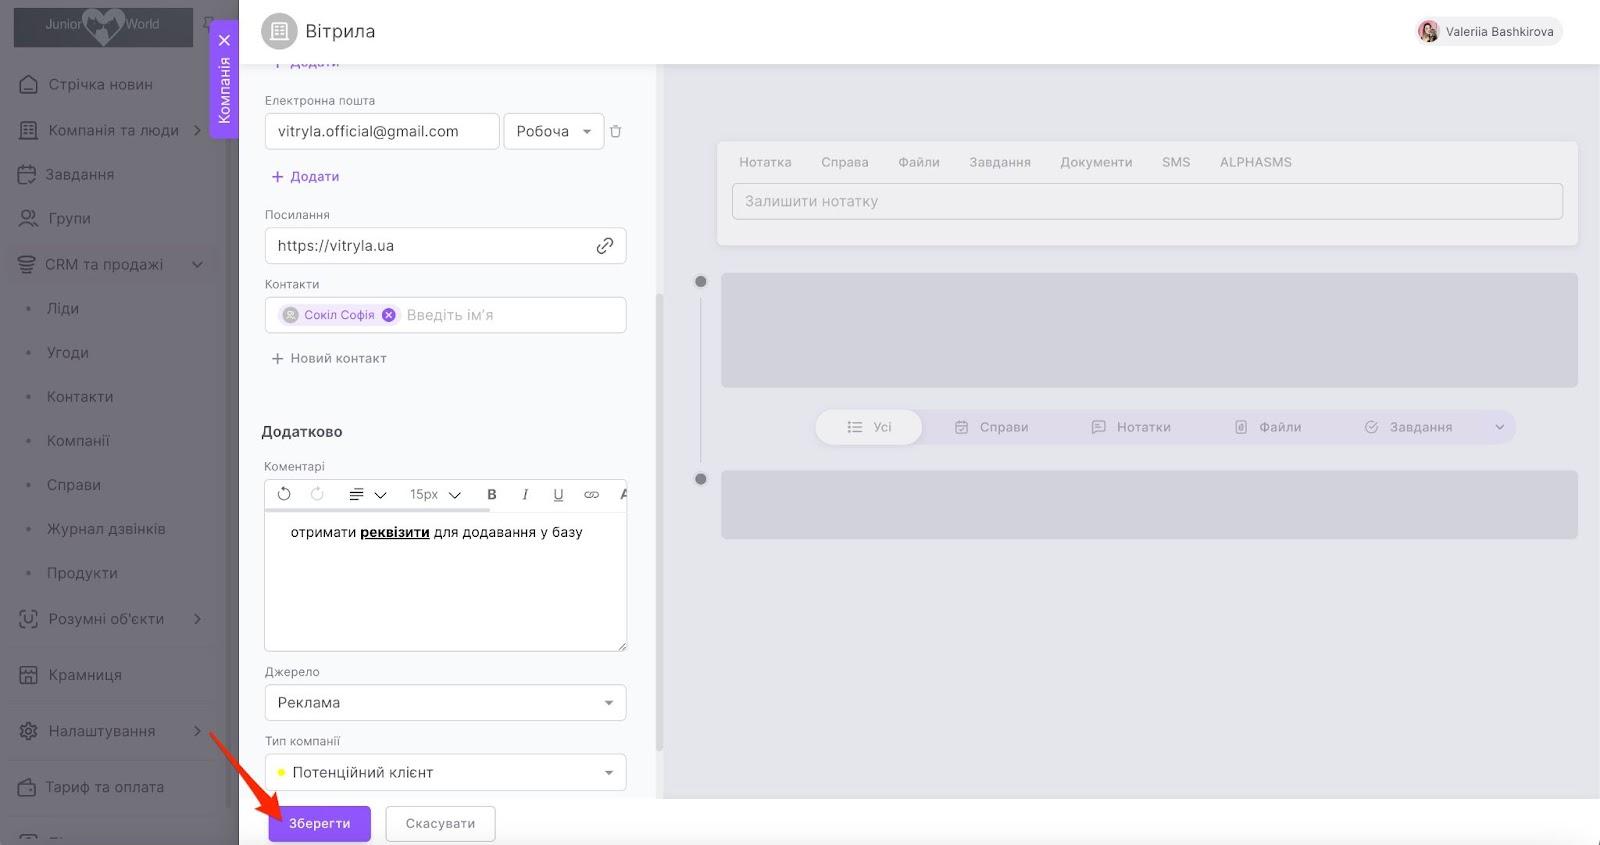Open the Робоча email type dropdown
The width and height of the screenshot is (1600, 845).
(x=553, y=131)
